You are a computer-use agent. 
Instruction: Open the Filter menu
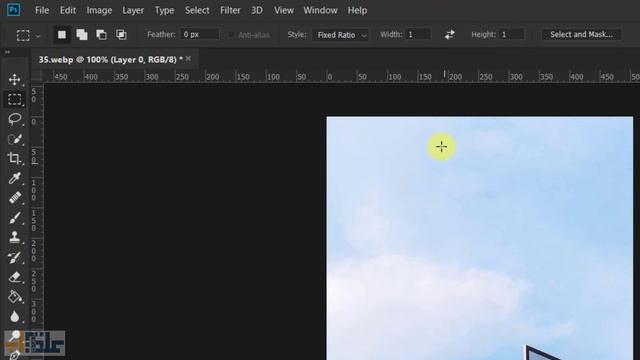pyautogui.click(x=230, y=10)
